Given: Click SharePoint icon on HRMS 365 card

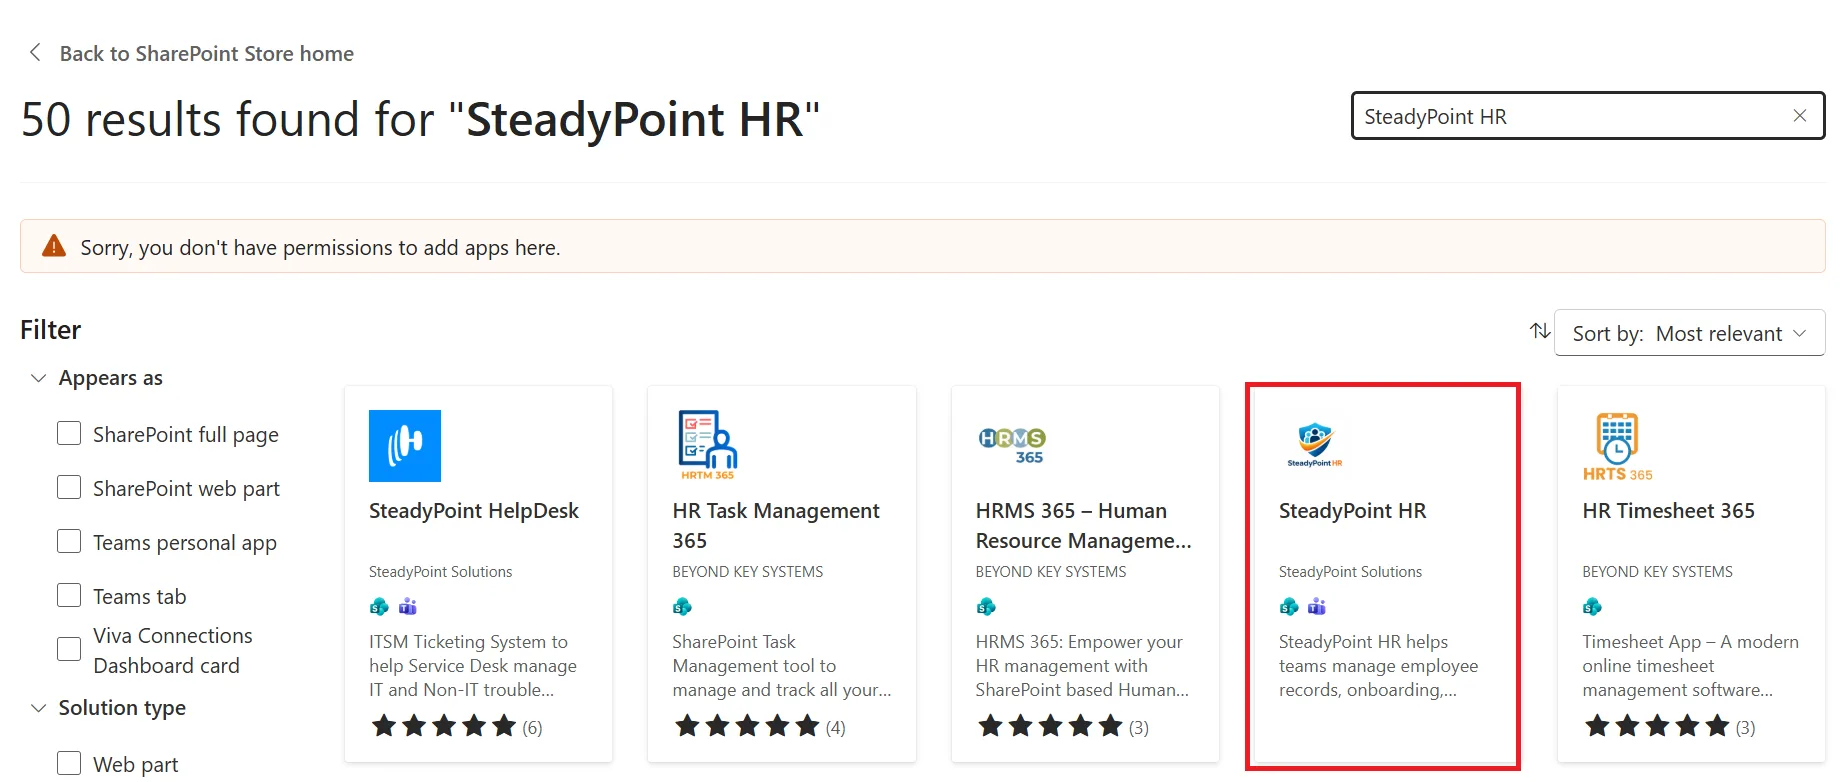Looking at the screenshot, I should [x=986, y=606].
